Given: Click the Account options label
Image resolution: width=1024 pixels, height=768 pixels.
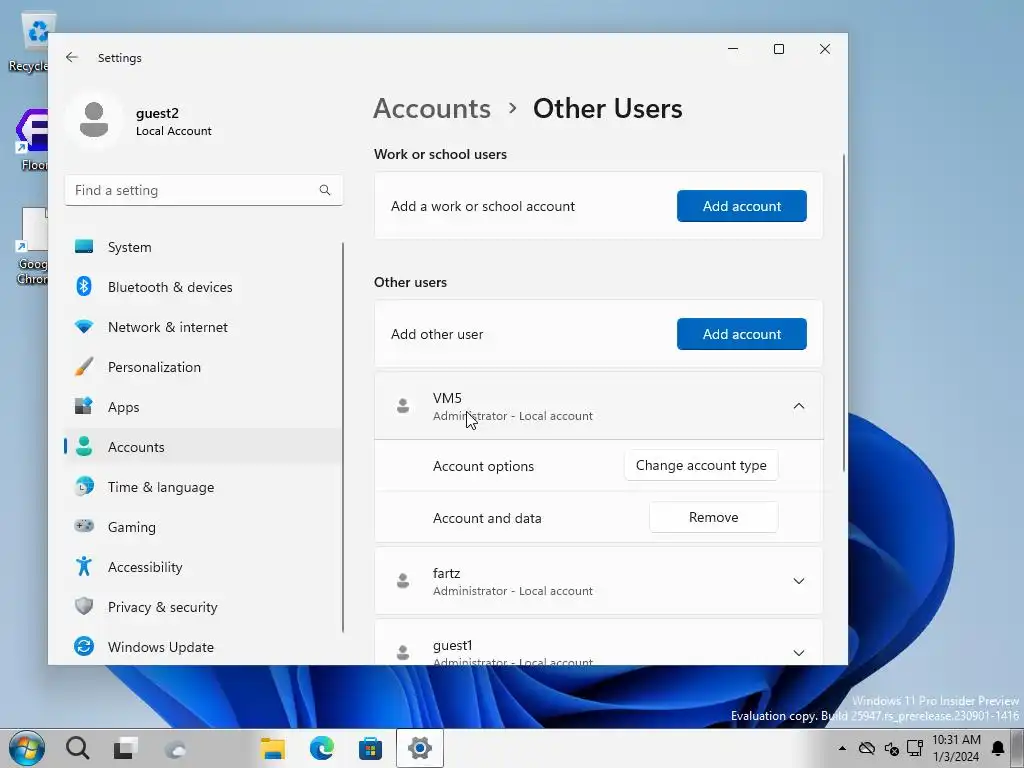Looking at the screenshot, I should click(483, 466).
